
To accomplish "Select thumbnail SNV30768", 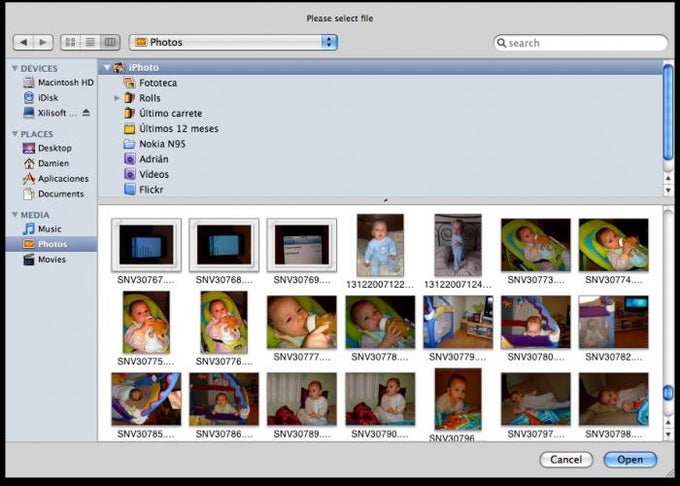I will pos(224,245).
